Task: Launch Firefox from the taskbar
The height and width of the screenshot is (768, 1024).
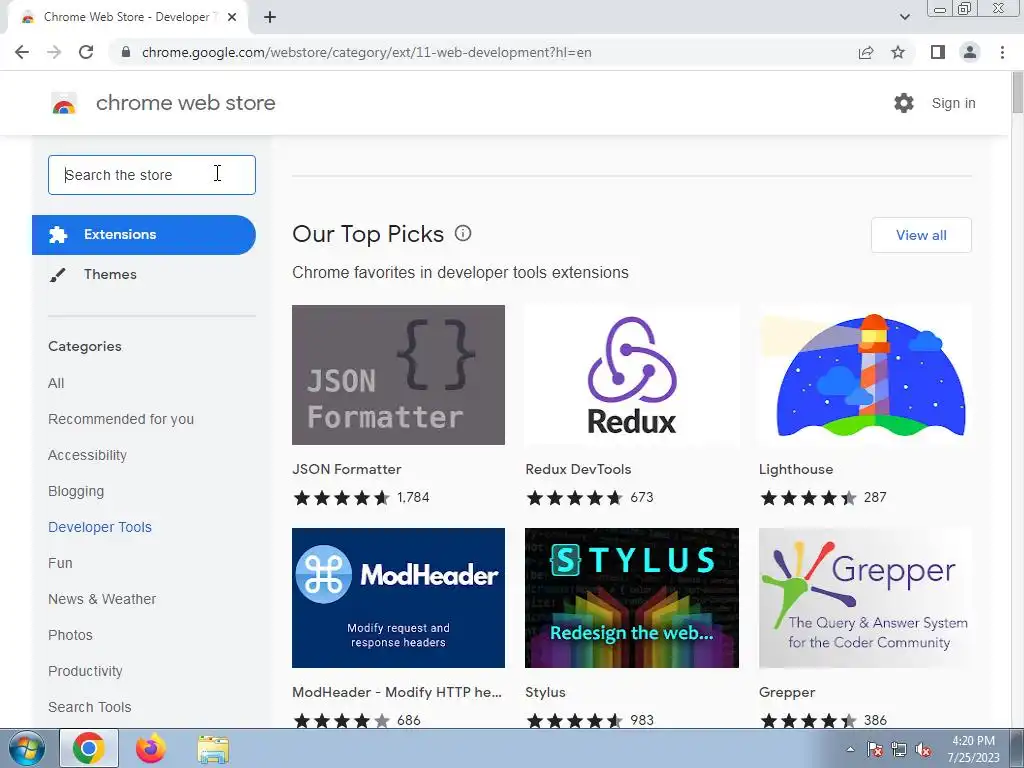Action: (151, 748)
